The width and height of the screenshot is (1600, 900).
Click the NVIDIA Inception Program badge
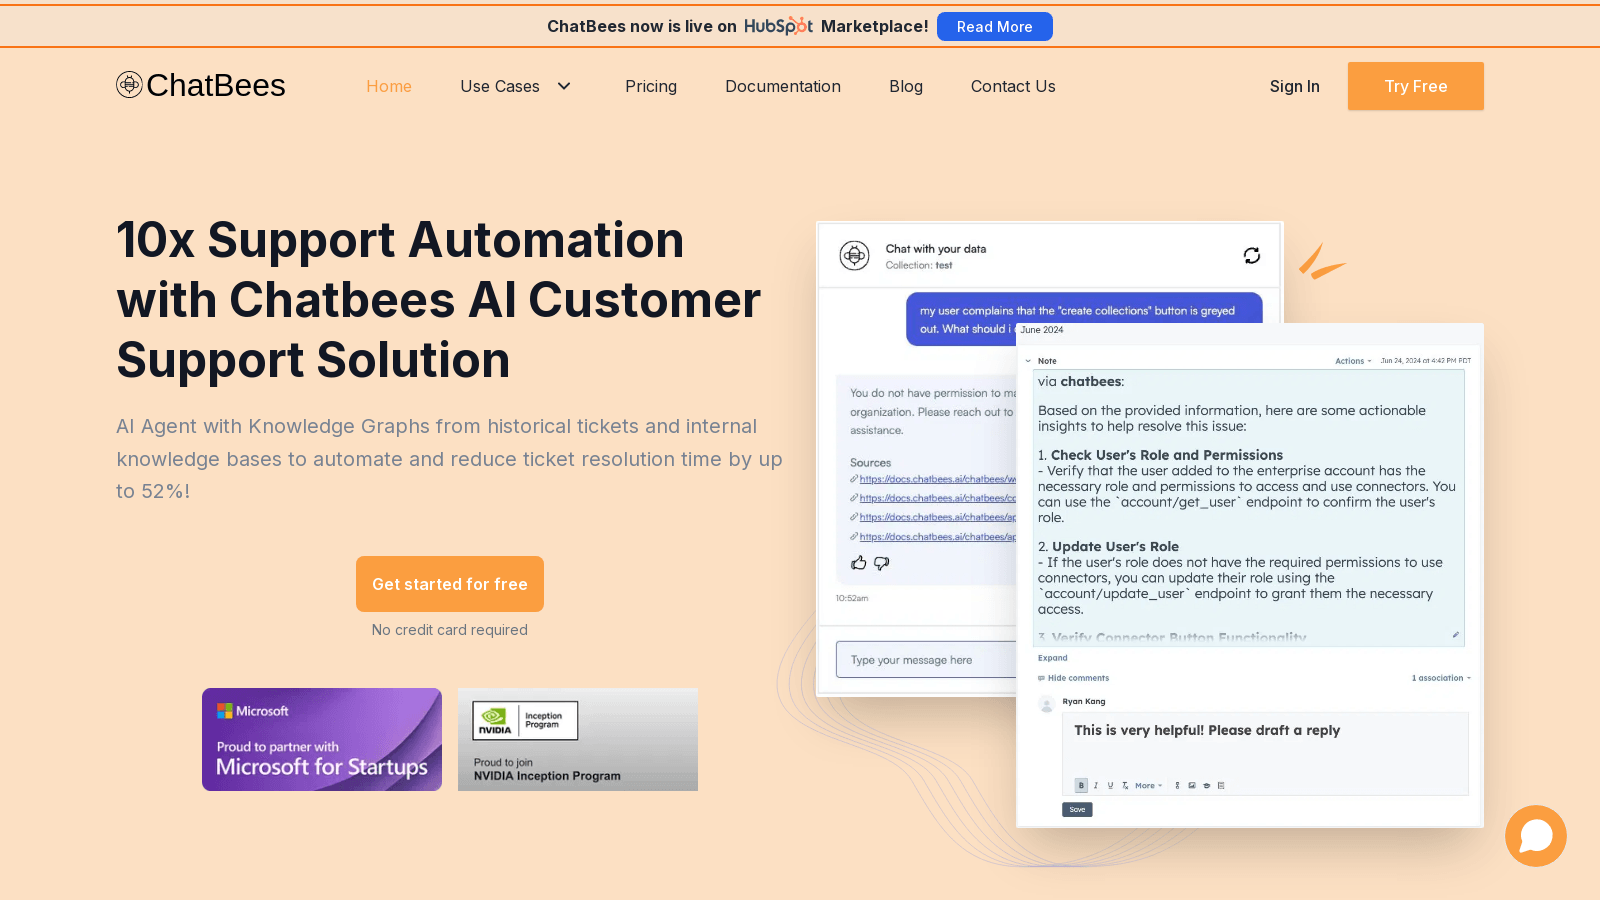click(578, 739)
